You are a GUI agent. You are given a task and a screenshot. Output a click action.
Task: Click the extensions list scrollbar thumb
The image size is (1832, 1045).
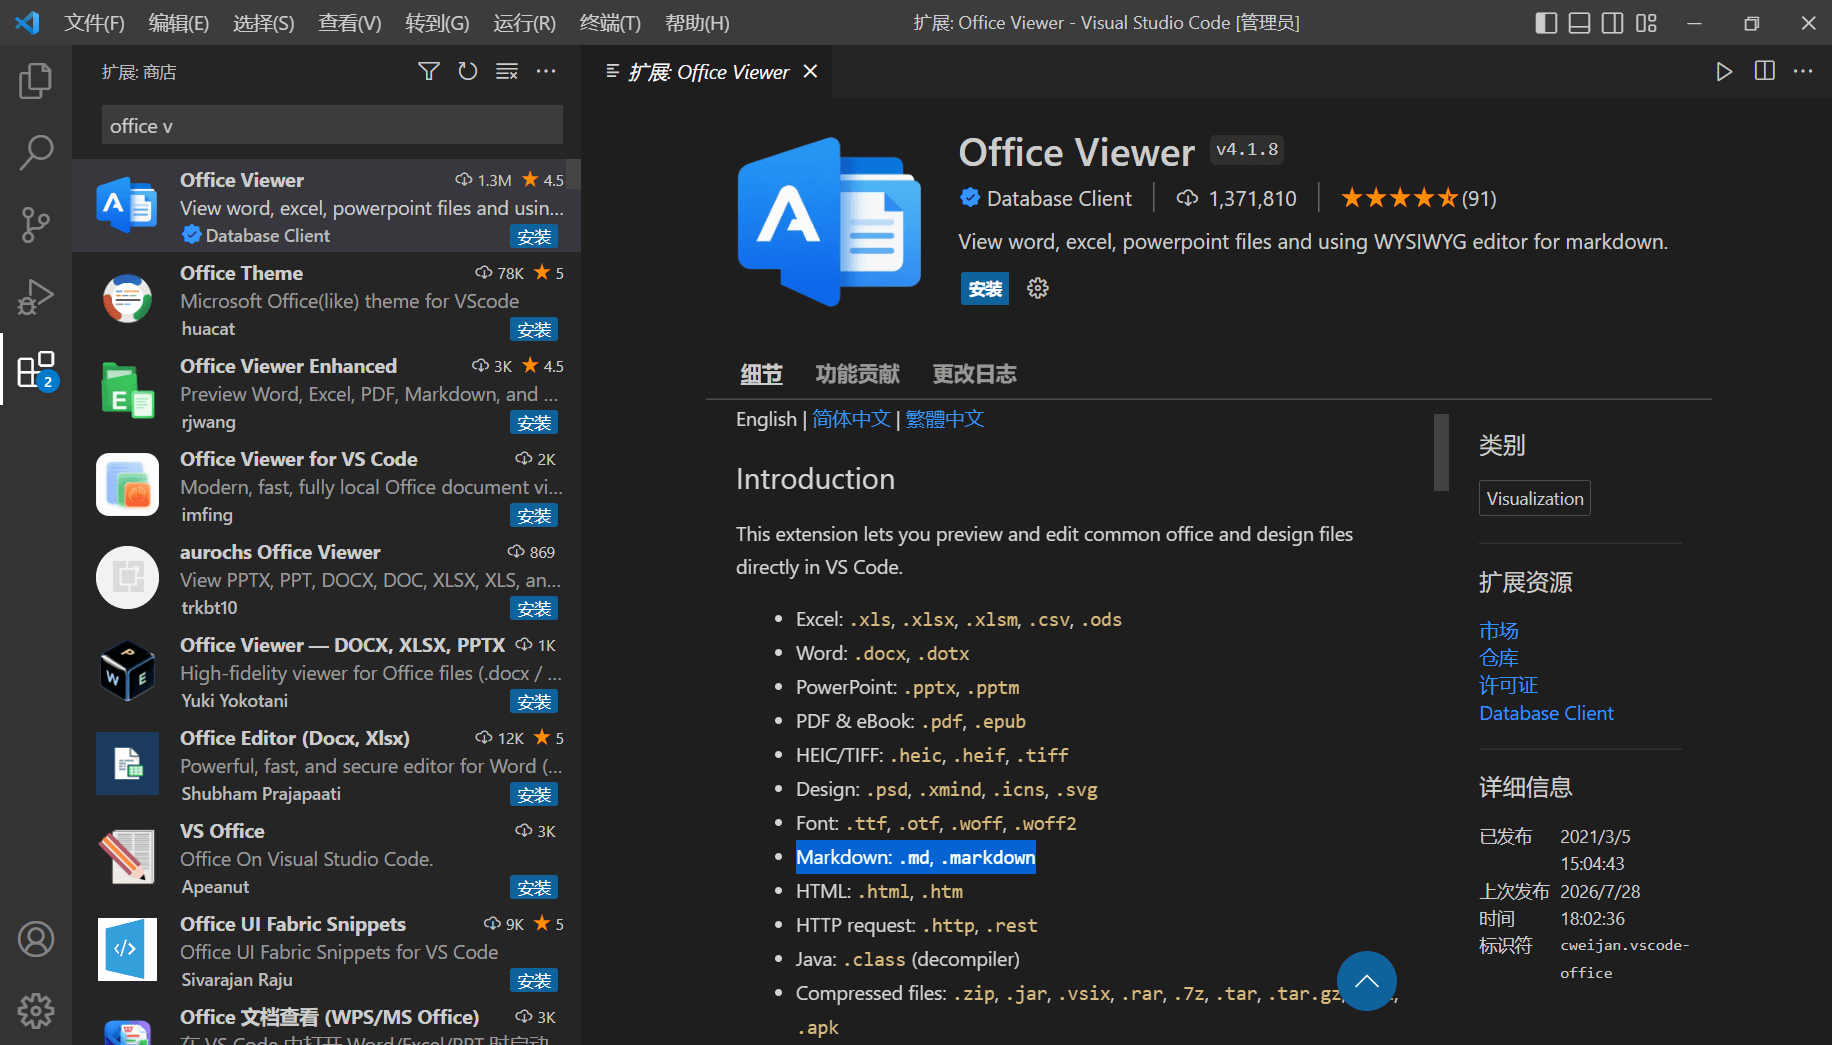[573, 175]
